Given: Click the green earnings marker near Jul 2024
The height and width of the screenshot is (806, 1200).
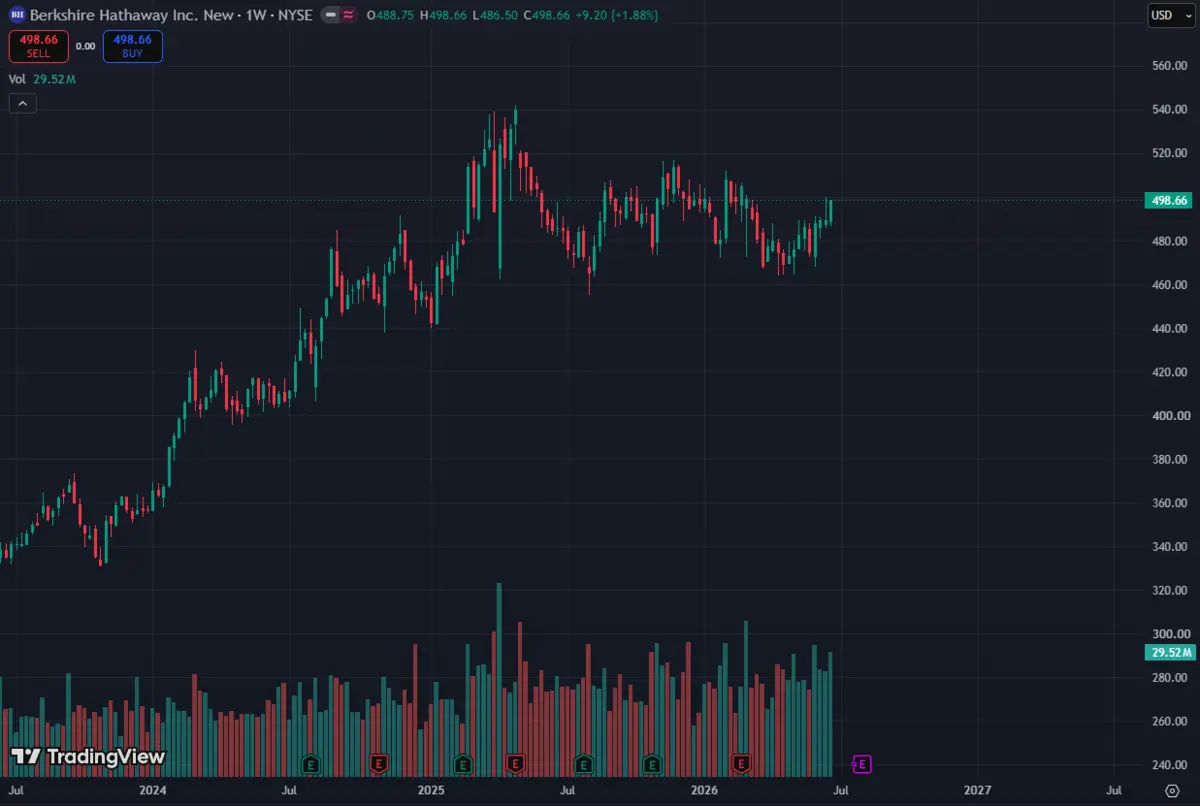Looking at the screenshot, I should pyautogui.click(x=312, y=764).
